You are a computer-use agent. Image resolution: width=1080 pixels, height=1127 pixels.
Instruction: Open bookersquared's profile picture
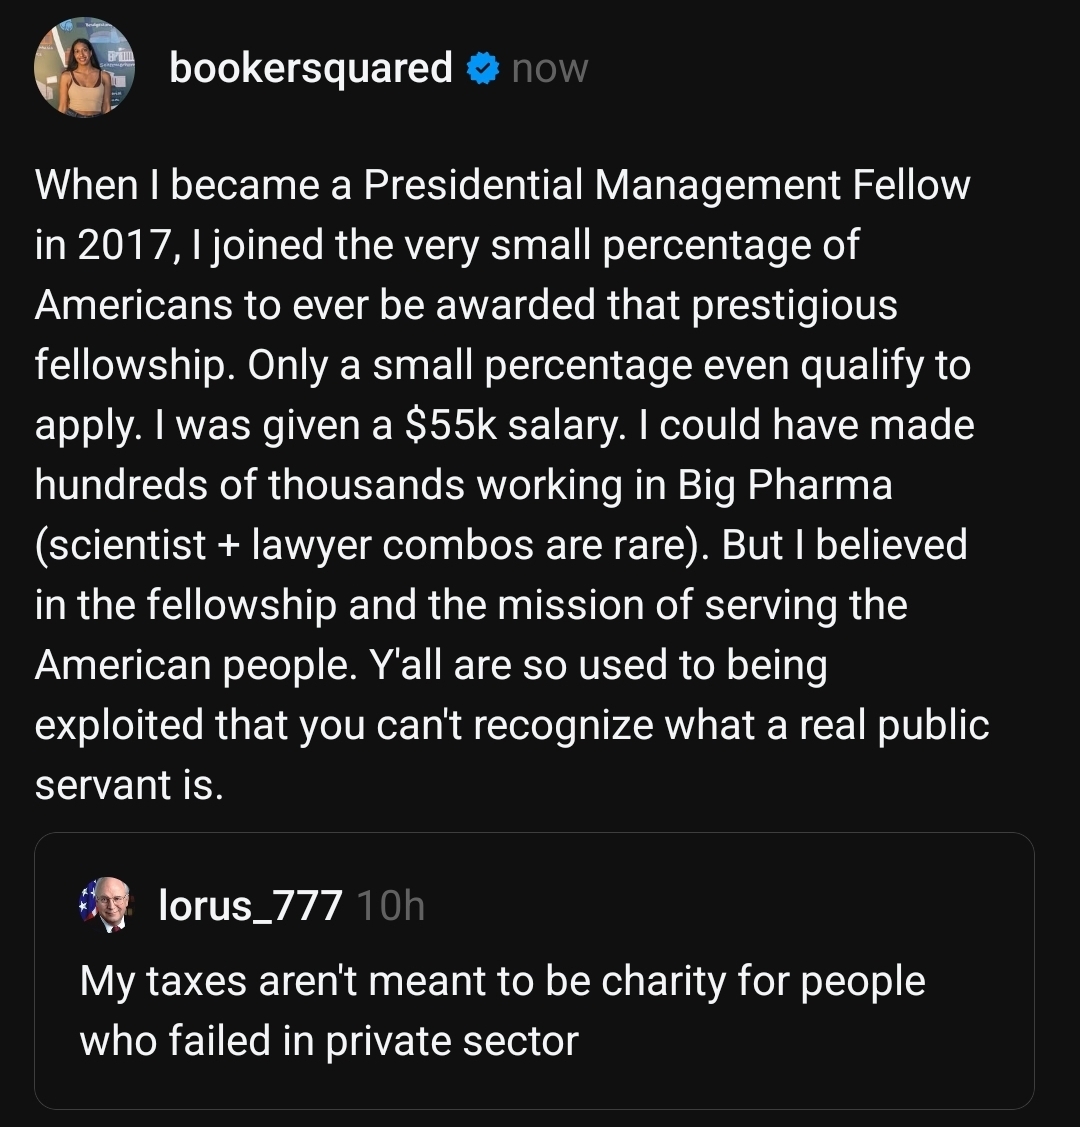click(x=83, y=68)
